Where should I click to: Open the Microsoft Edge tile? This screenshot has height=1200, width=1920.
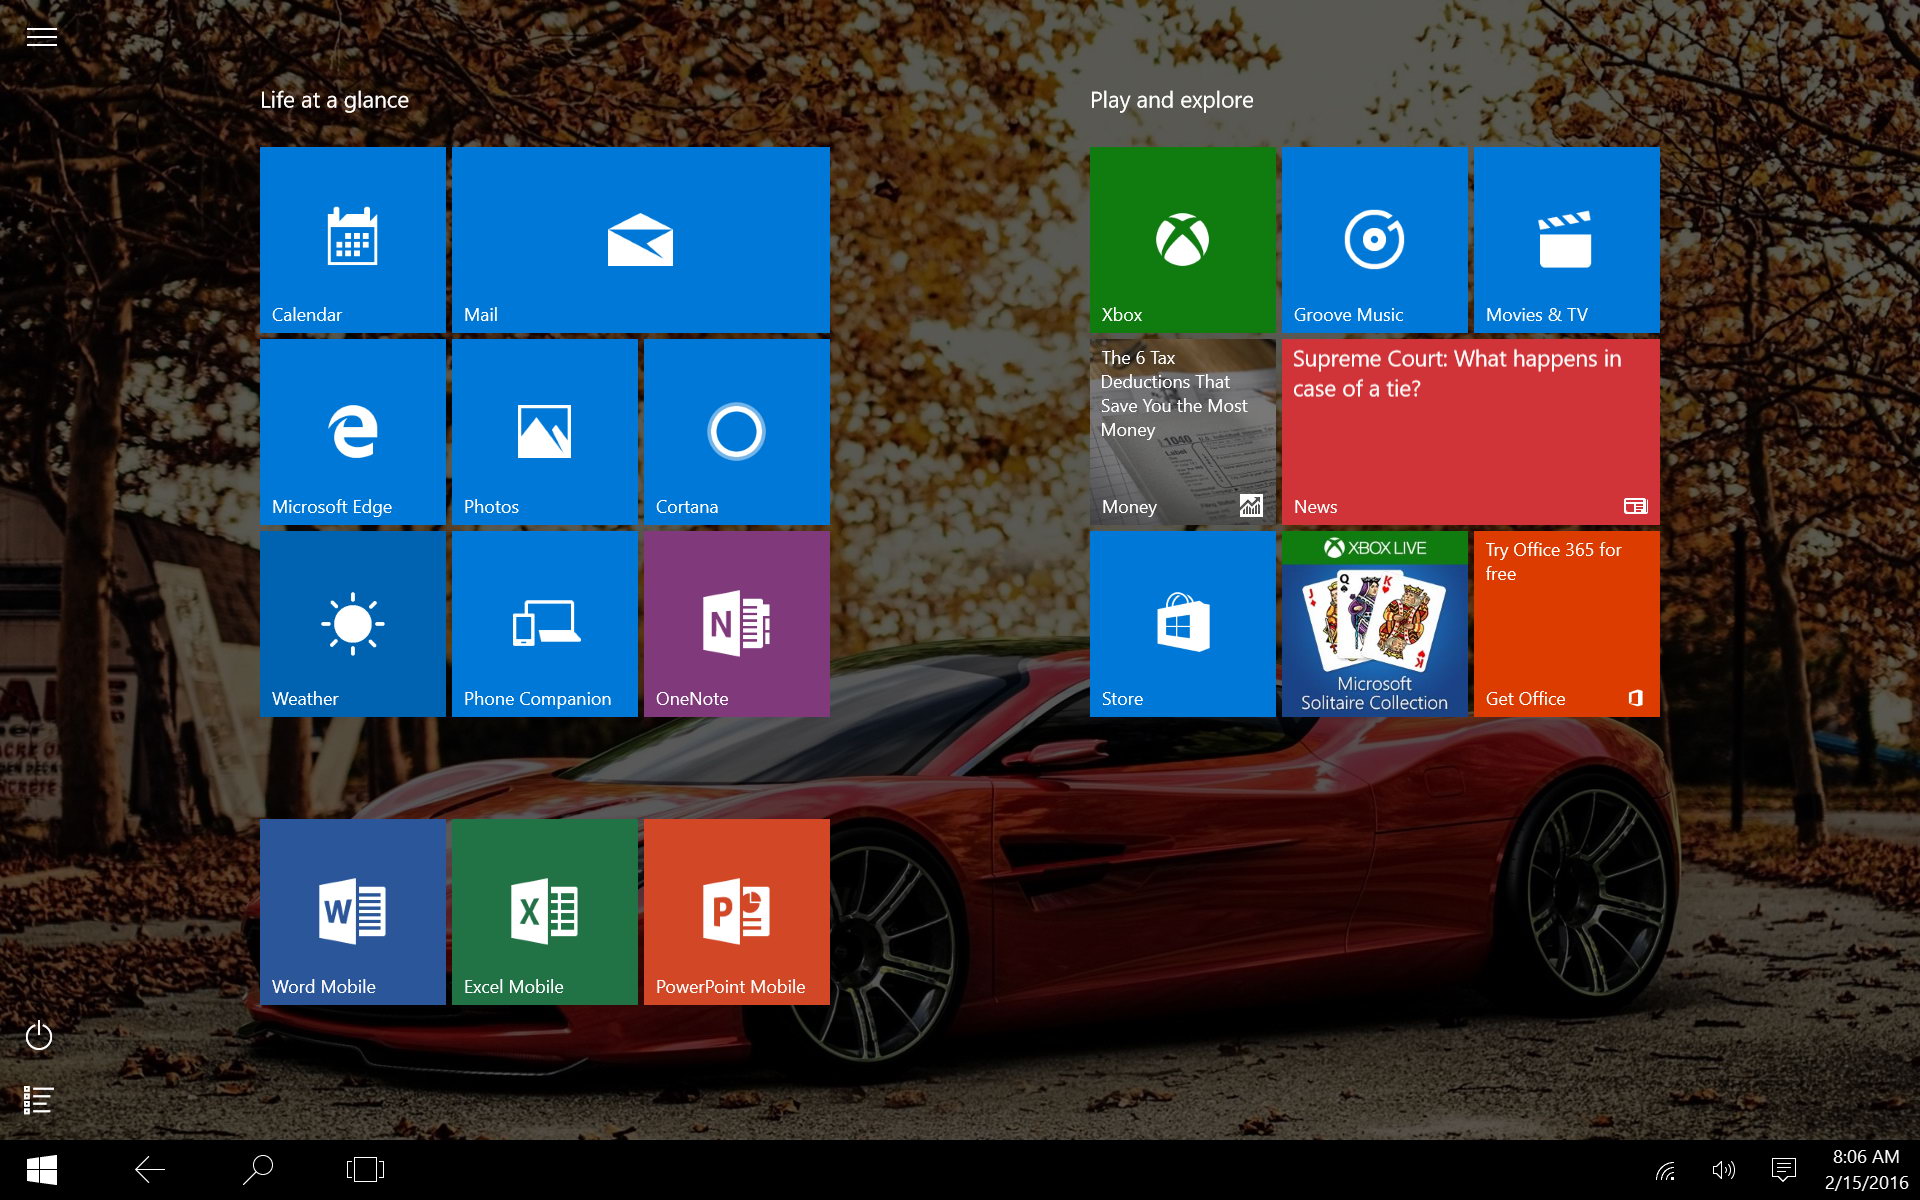click(352, 432)
